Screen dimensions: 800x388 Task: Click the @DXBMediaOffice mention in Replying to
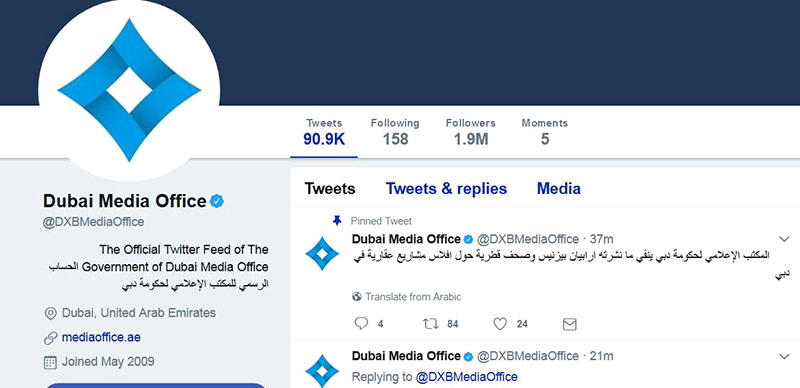tap(466, 377)
